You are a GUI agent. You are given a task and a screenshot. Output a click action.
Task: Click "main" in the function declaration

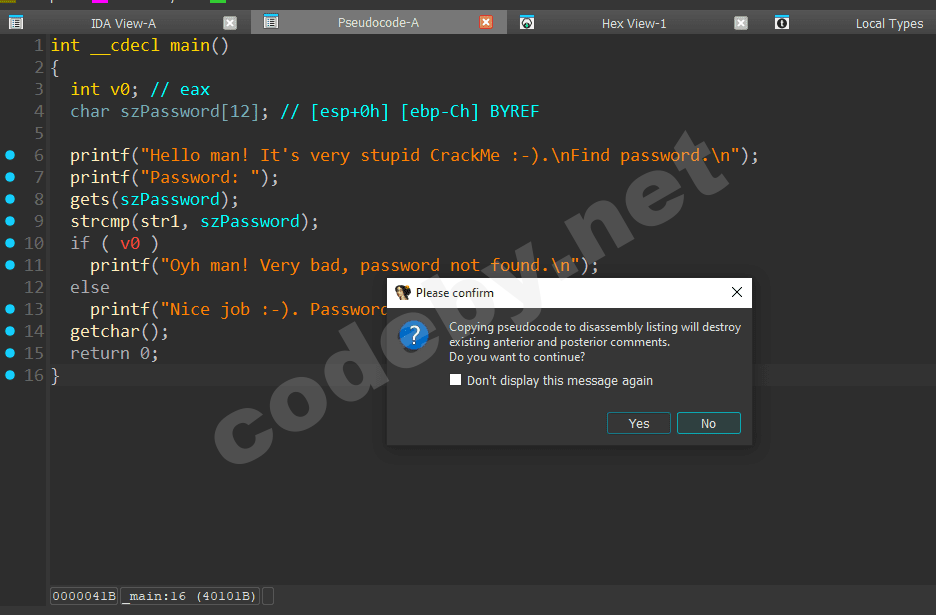[190, 45]
